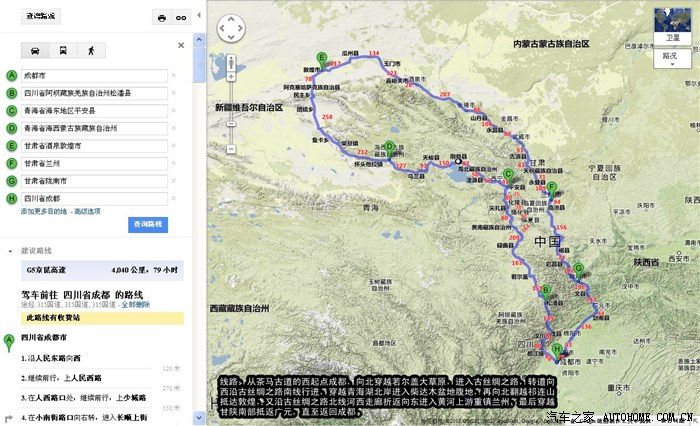Screen dimensions: 700x426
Task: Click the link share icon
Action: coord(181,18)
